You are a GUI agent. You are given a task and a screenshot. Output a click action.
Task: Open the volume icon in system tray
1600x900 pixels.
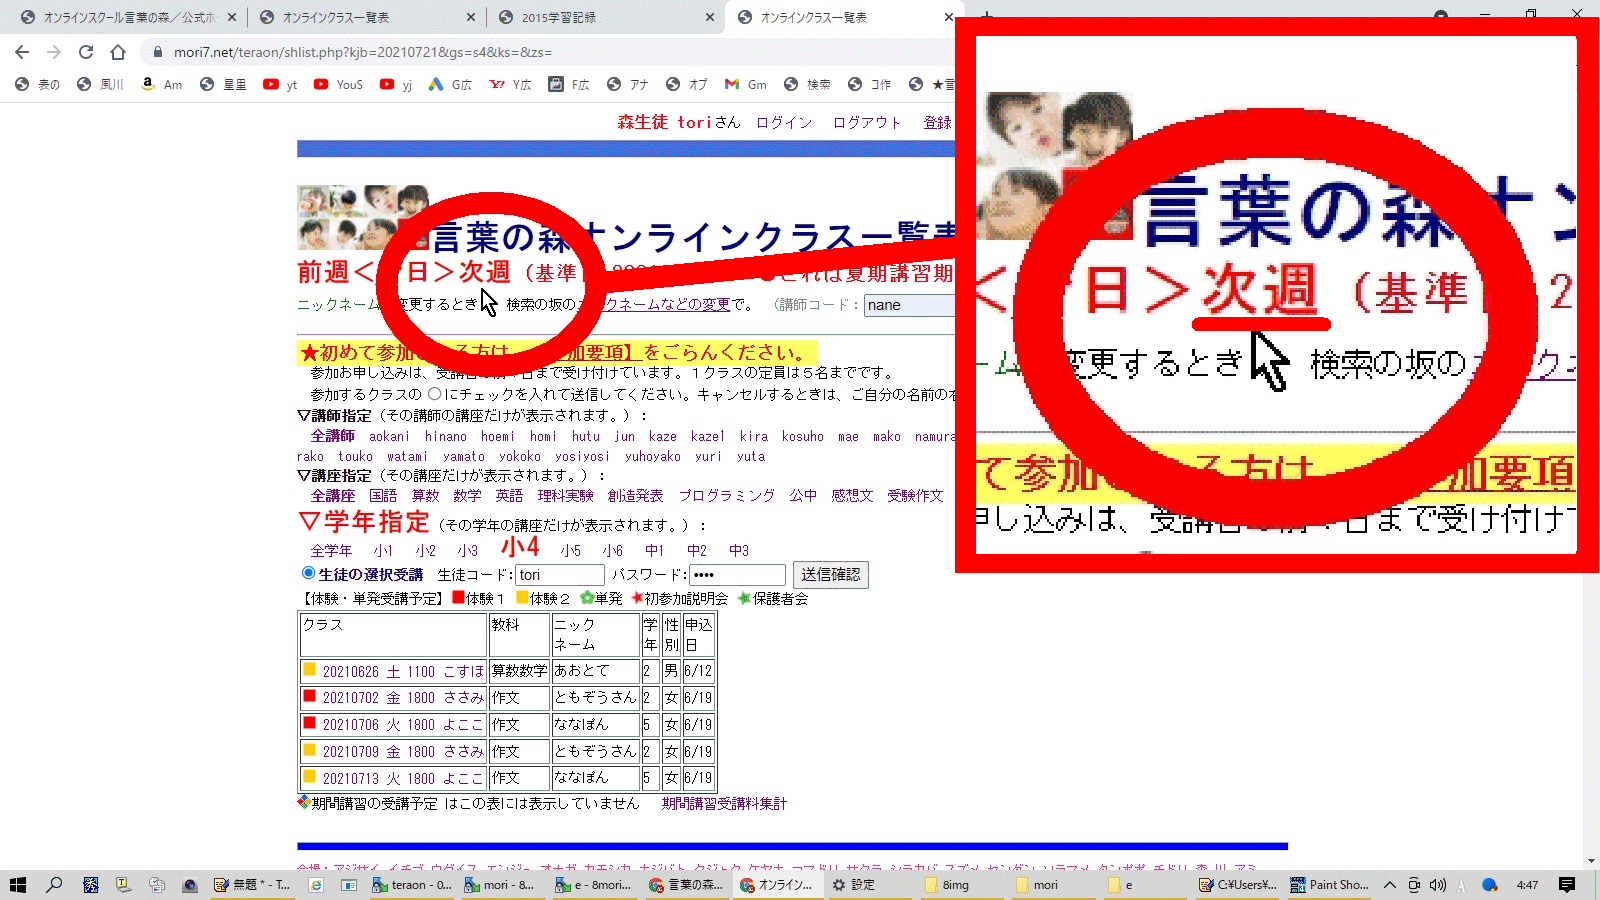(1438, 885)
